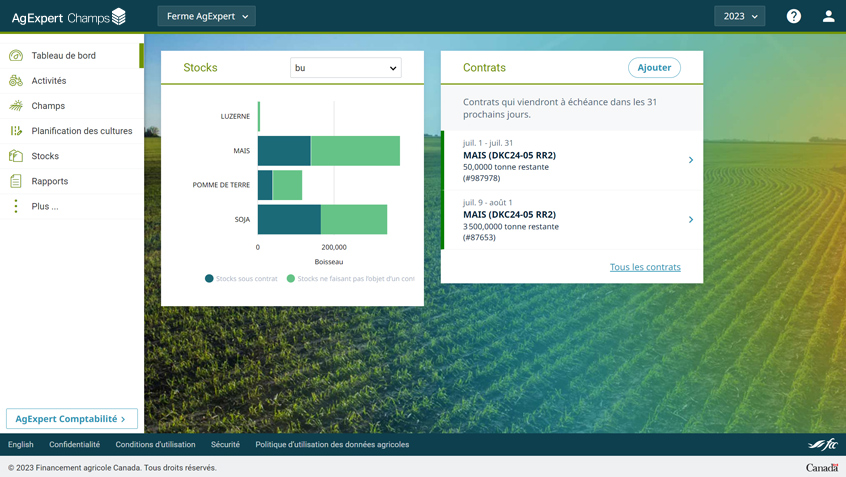Click the LUZERNE bar in chart

click(x=259, y=117)
